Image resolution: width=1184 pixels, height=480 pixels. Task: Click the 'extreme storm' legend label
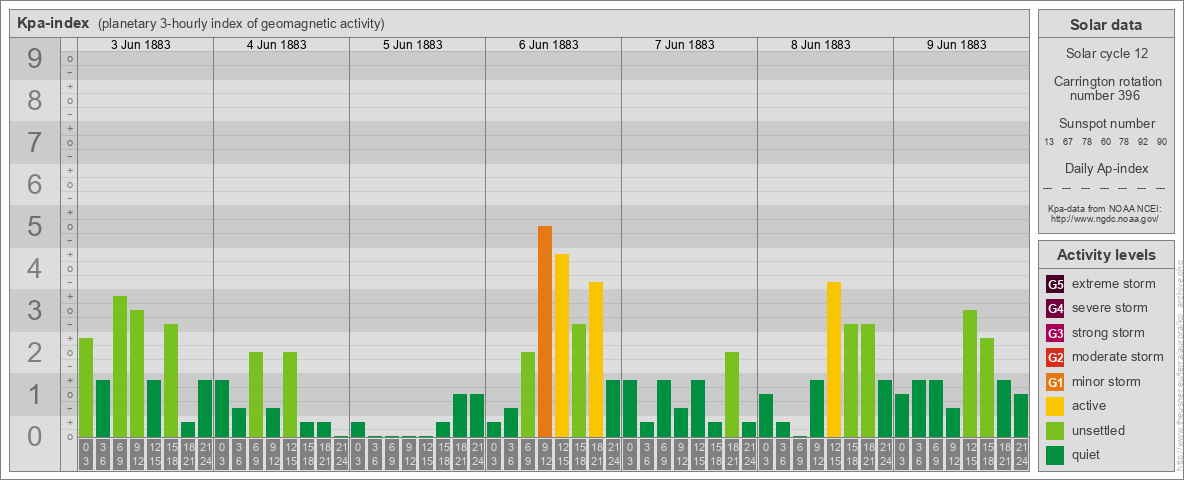point(1114,284)
